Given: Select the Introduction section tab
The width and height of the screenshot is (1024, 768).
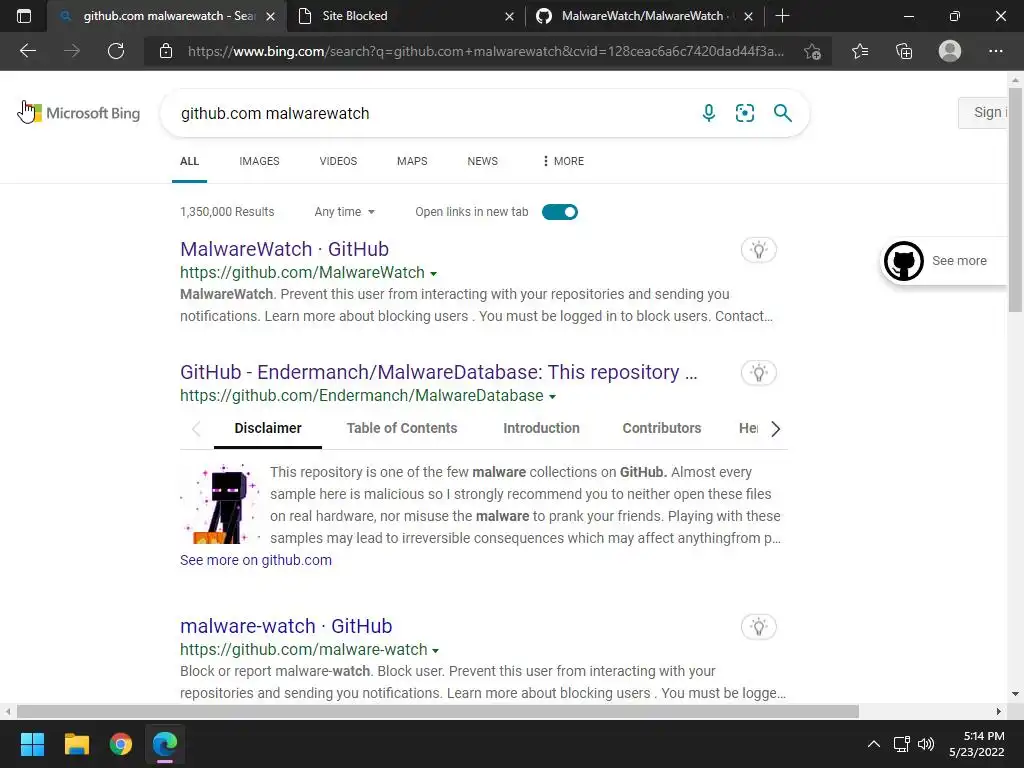Looking at the screenshot, I should (x=541, y=428).
